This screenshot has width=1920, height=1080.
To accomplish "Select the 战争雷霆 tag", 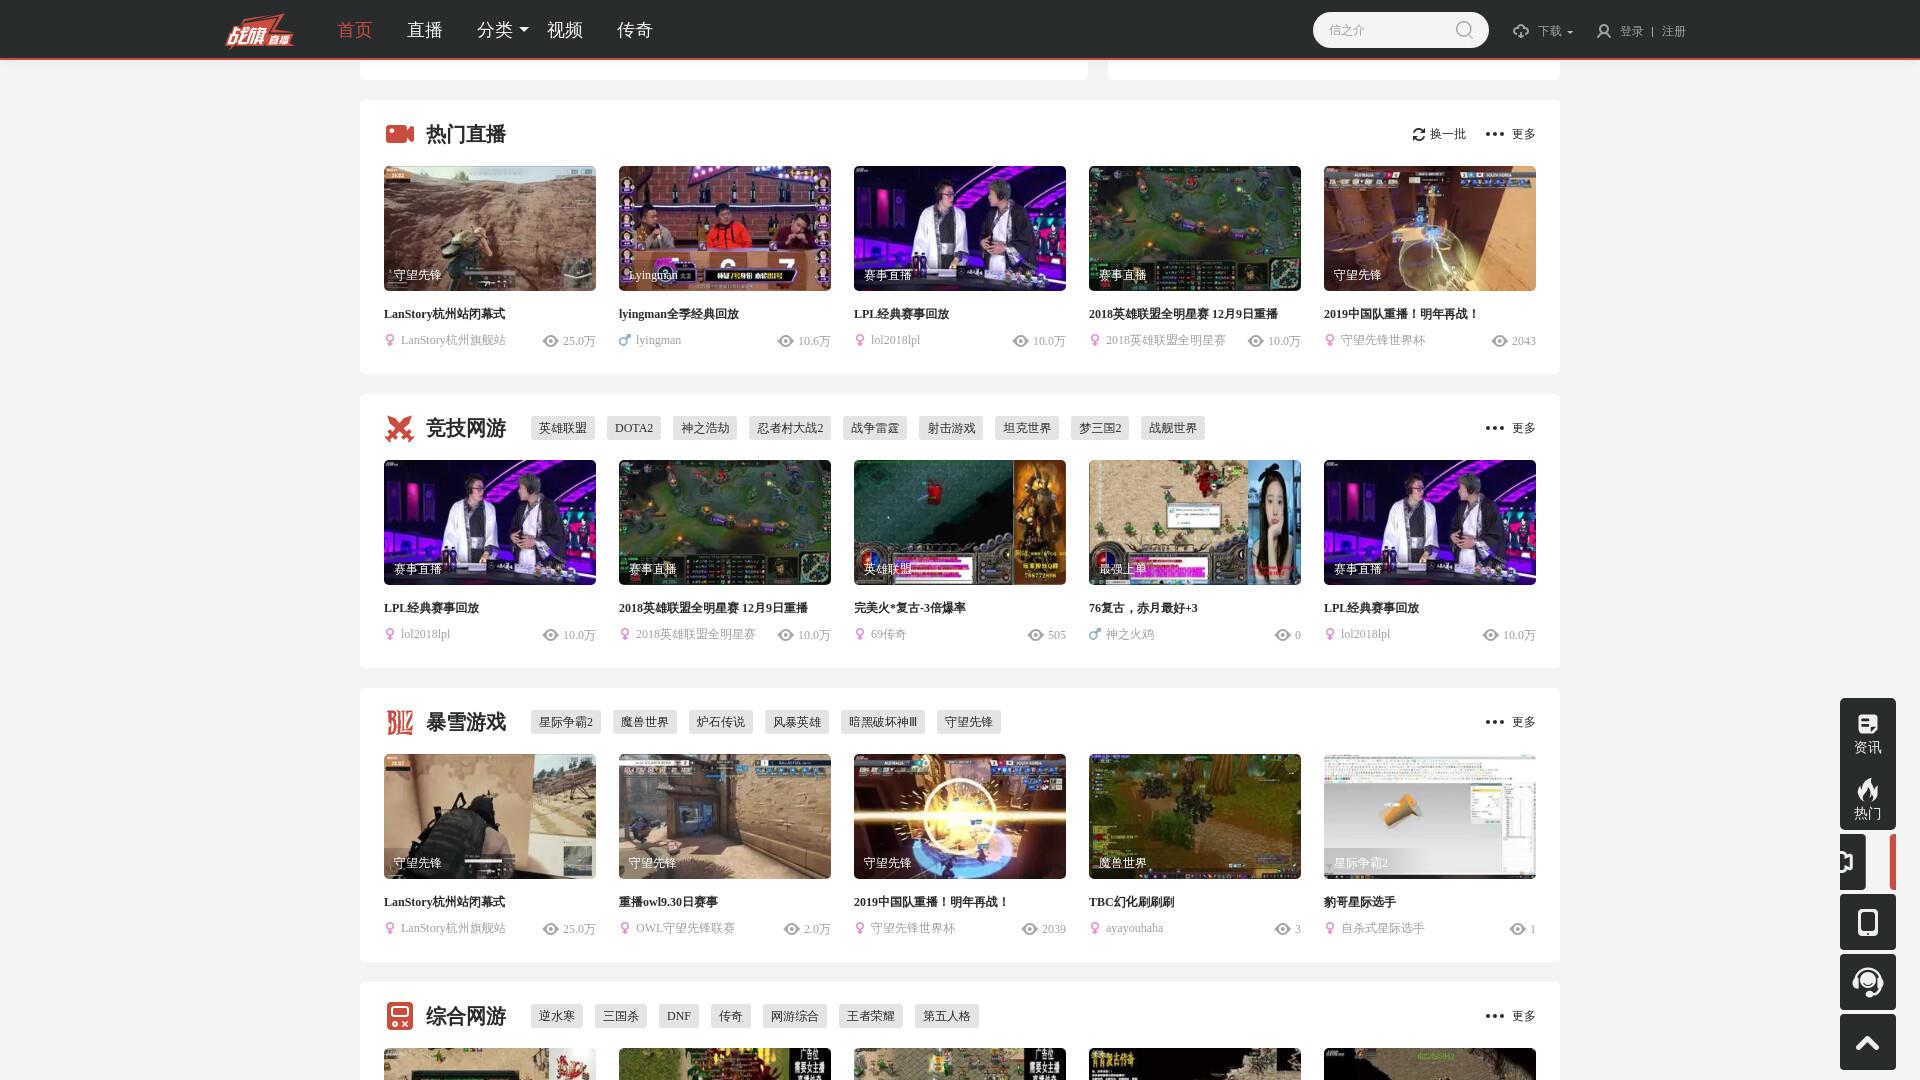I will pyautogui.click(x=875, y=428).
